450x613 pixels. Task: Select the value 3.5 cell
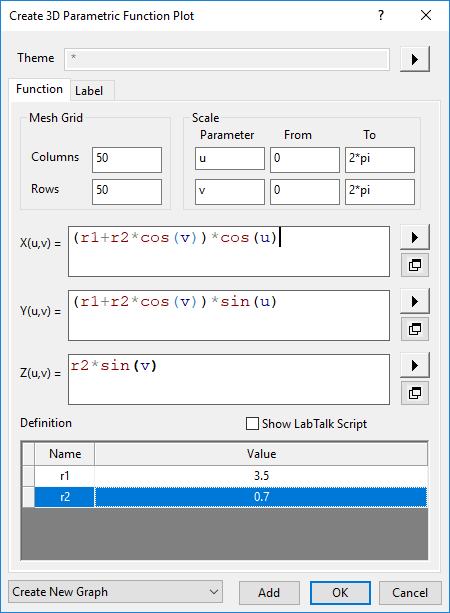[261, 476]
